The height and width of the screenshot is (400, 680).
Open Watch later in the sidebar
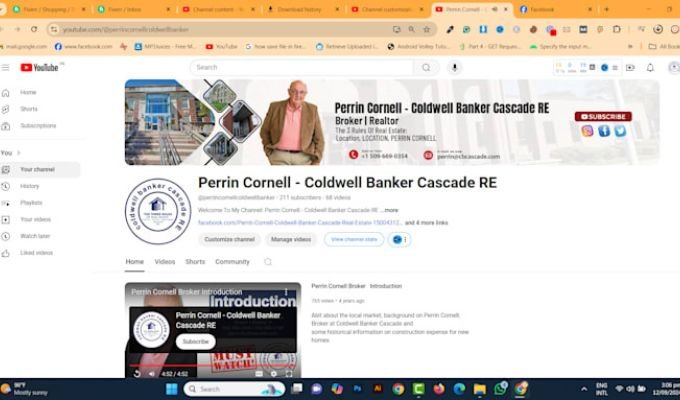click(x=35, y=236)
